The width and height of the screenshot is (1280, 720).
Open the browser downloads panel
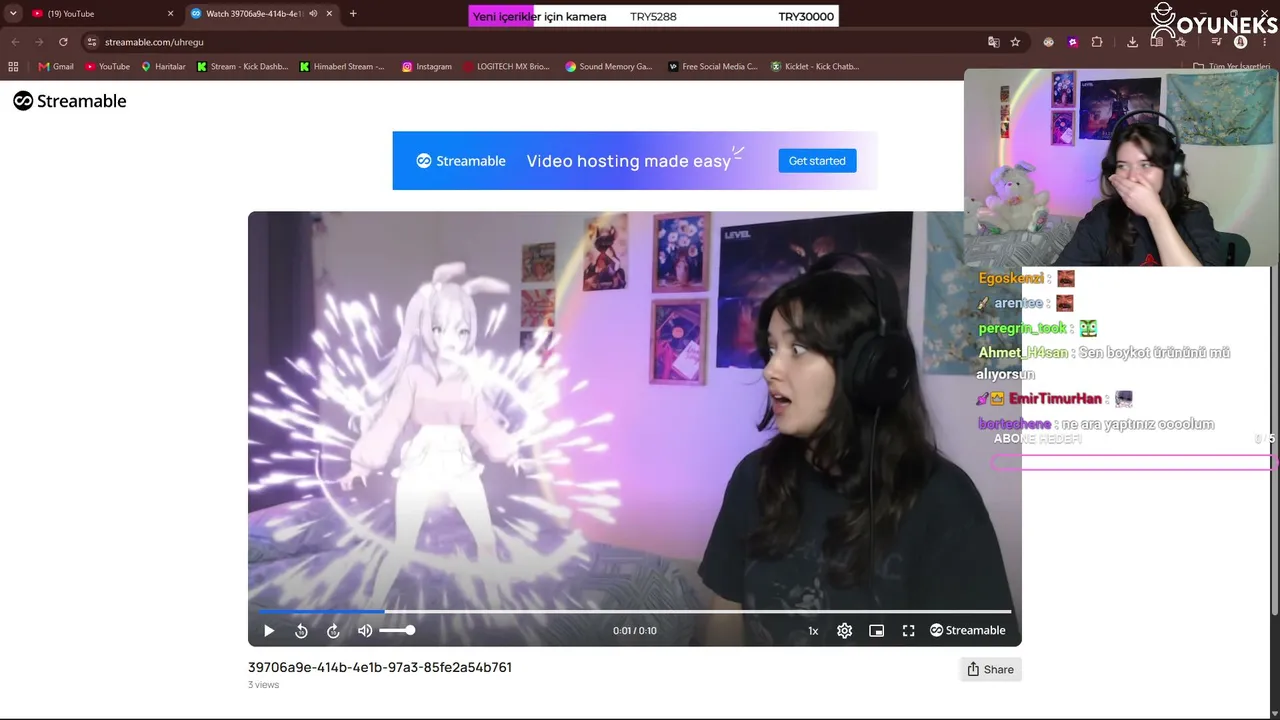[x=1132, y=42]
